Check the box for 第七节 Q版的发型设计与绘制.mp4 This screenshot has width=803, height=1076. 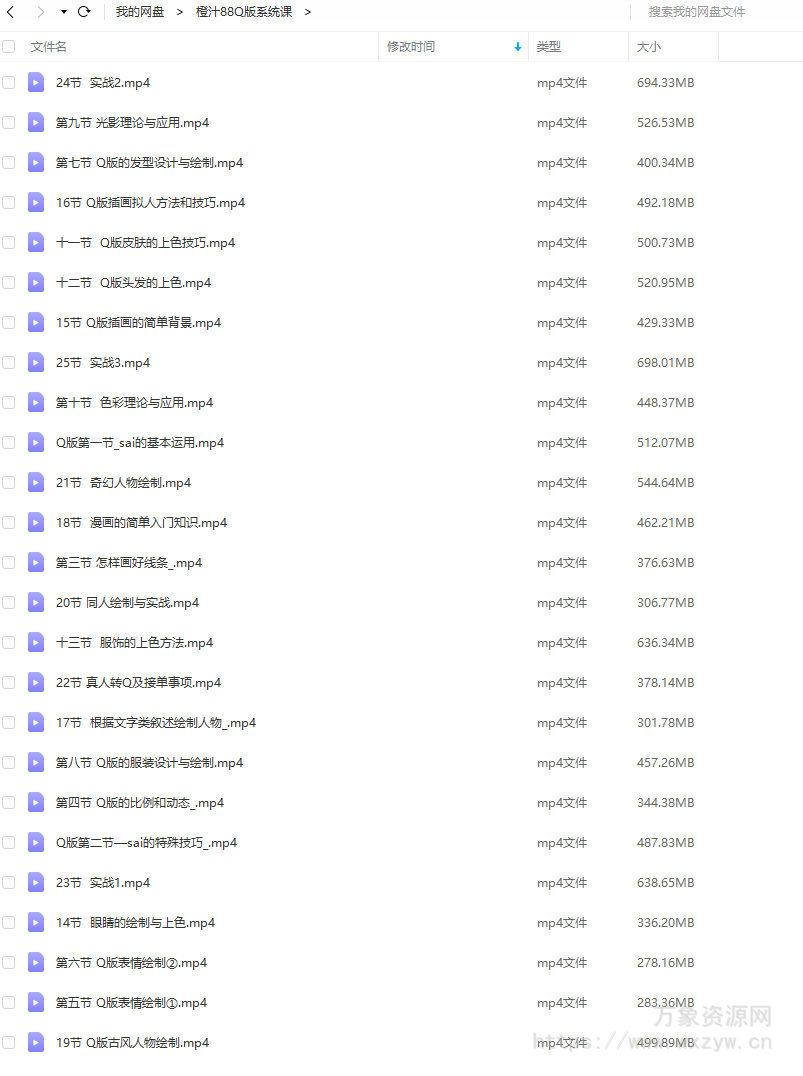[x=9, y=163]
